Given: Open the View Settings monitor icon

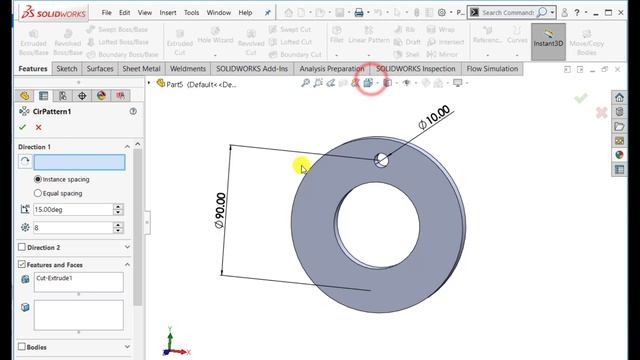Looking at the screenshot, I should (x=458, y=83).
